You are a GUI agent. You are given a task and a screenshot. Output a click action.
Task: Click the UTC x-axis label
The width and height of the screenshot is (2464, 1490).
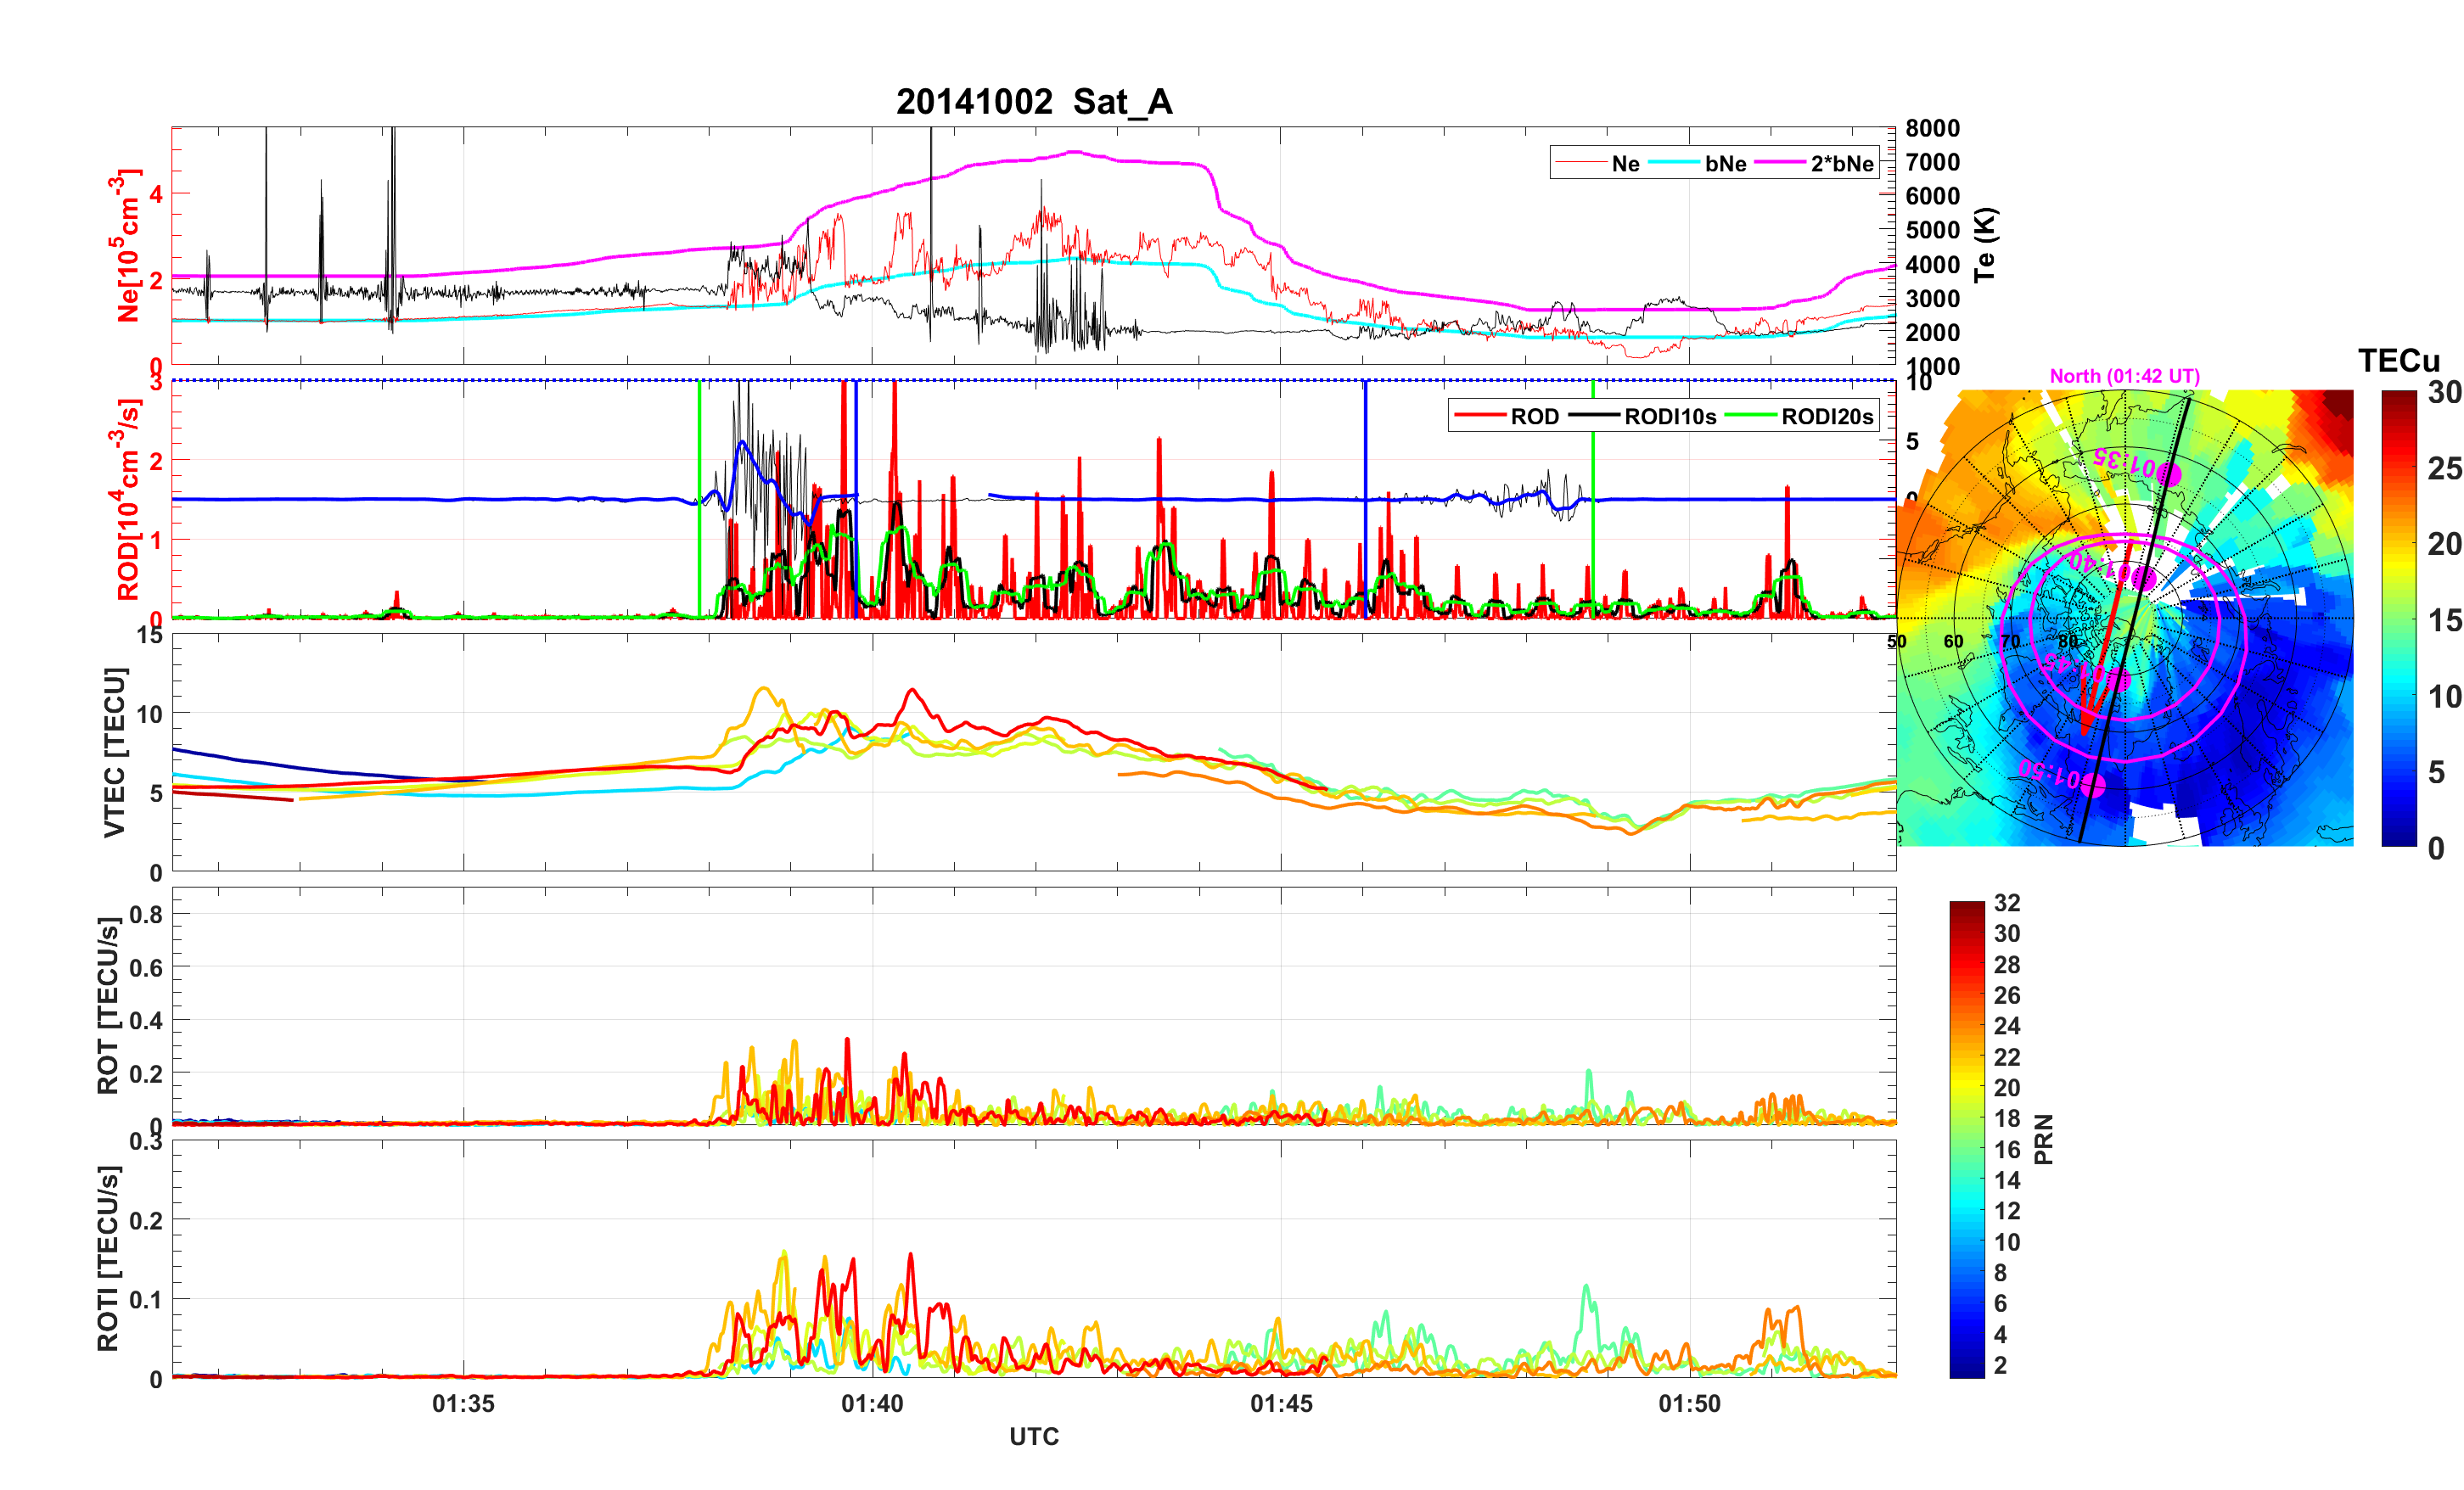click(x=1033, y=1437)
